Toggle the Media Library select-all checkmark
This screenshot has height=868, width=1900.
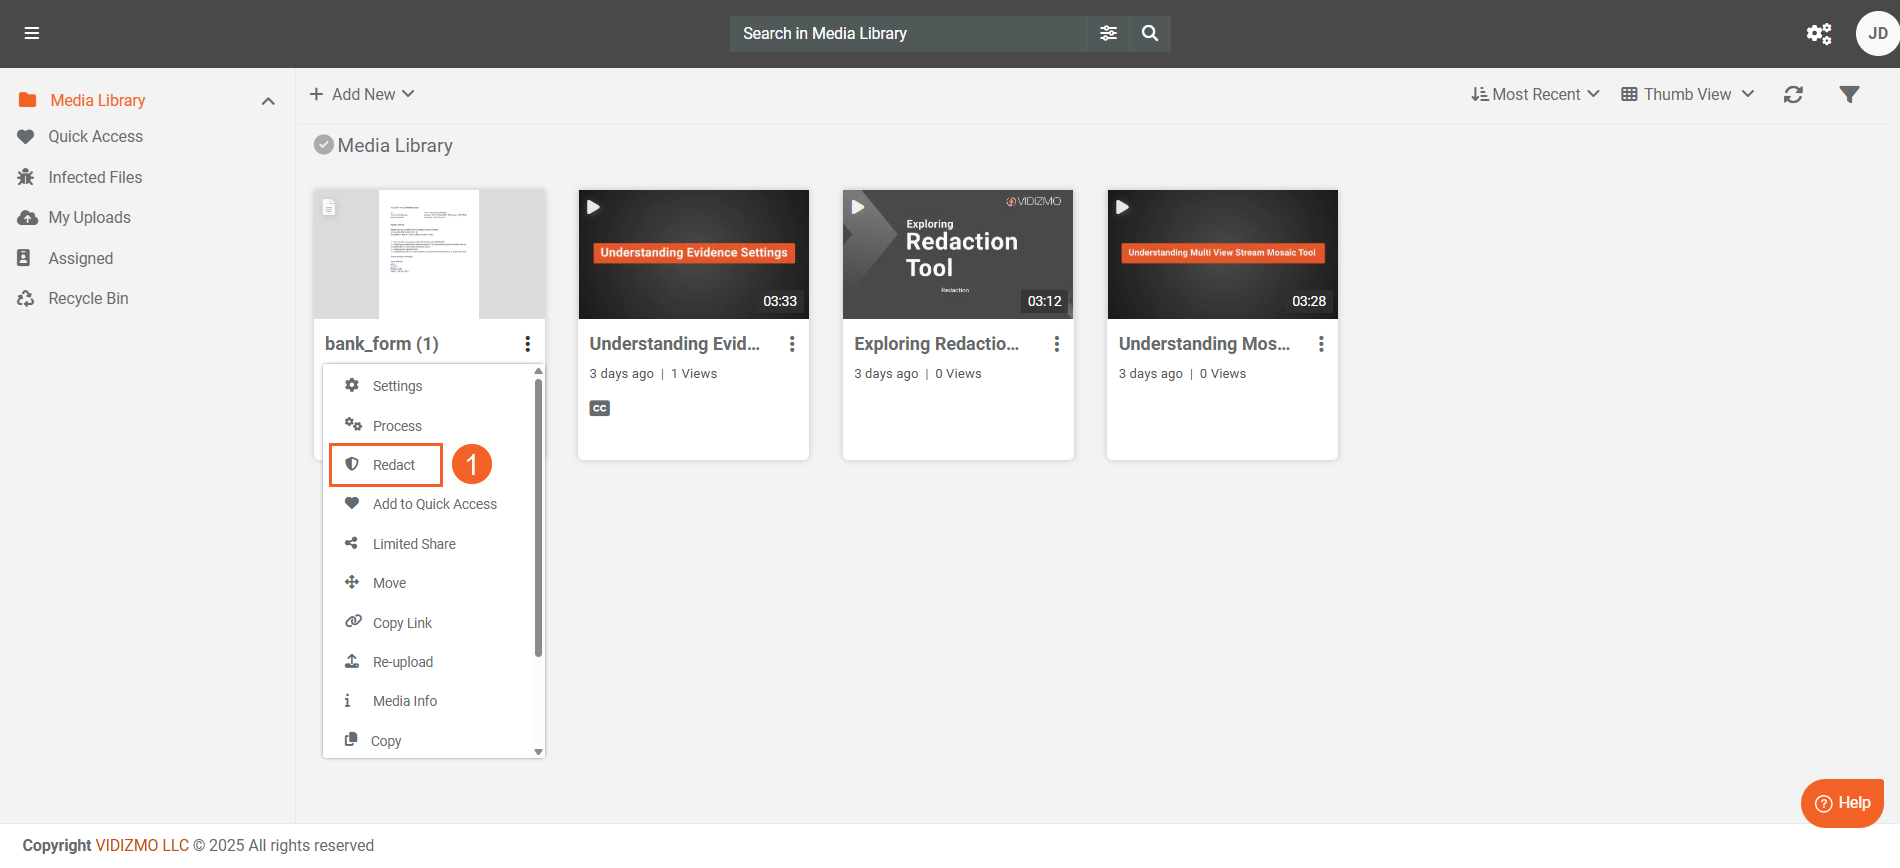[x=324, y=145]
